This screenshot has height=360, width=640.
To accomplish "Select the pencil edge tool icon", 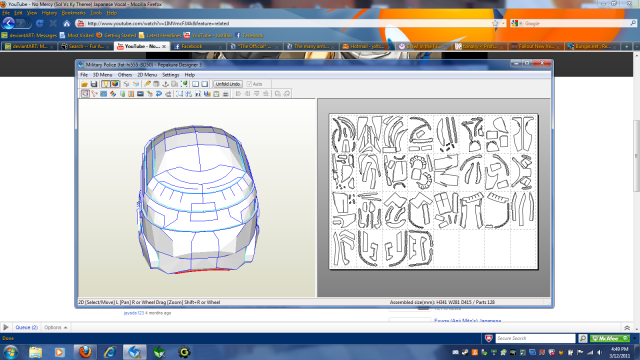I will pos(147,84).
